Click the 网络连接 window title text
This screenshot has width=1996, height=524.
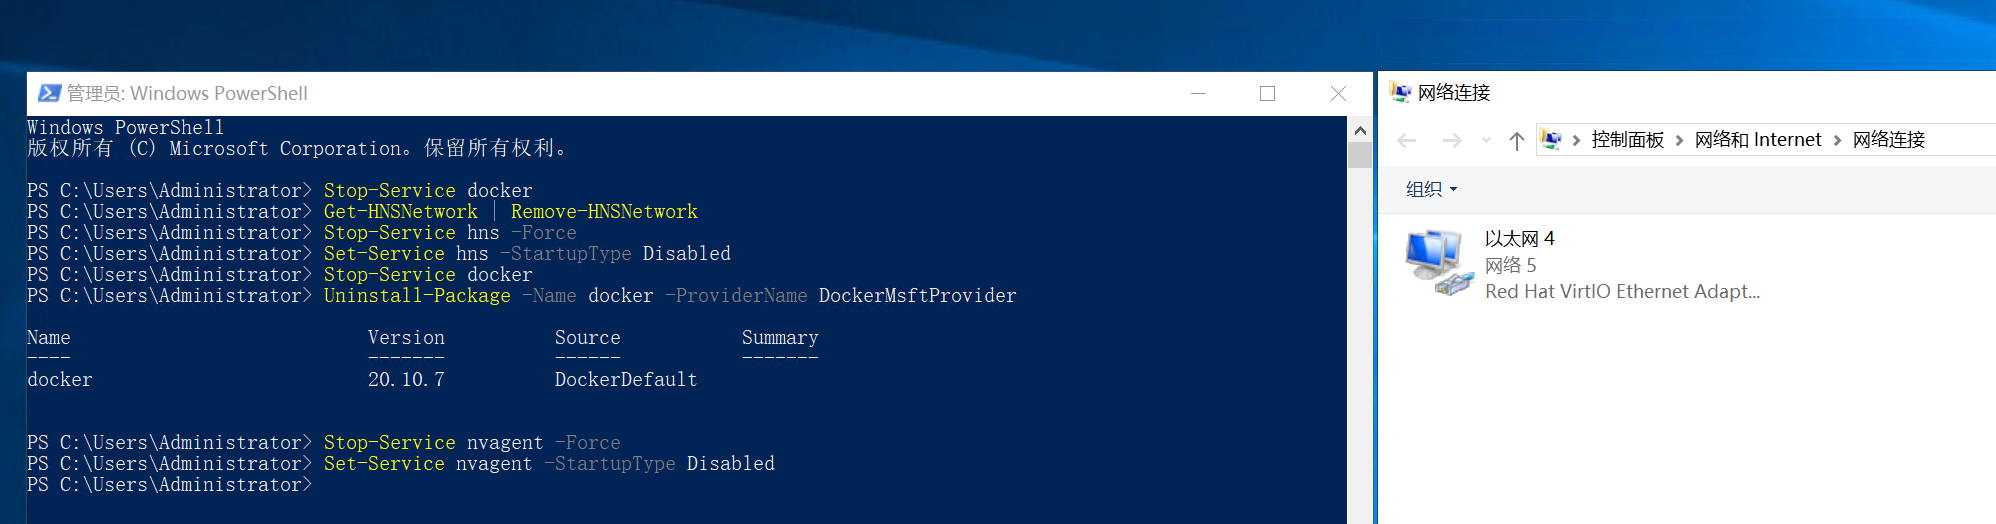point(1454,93)
